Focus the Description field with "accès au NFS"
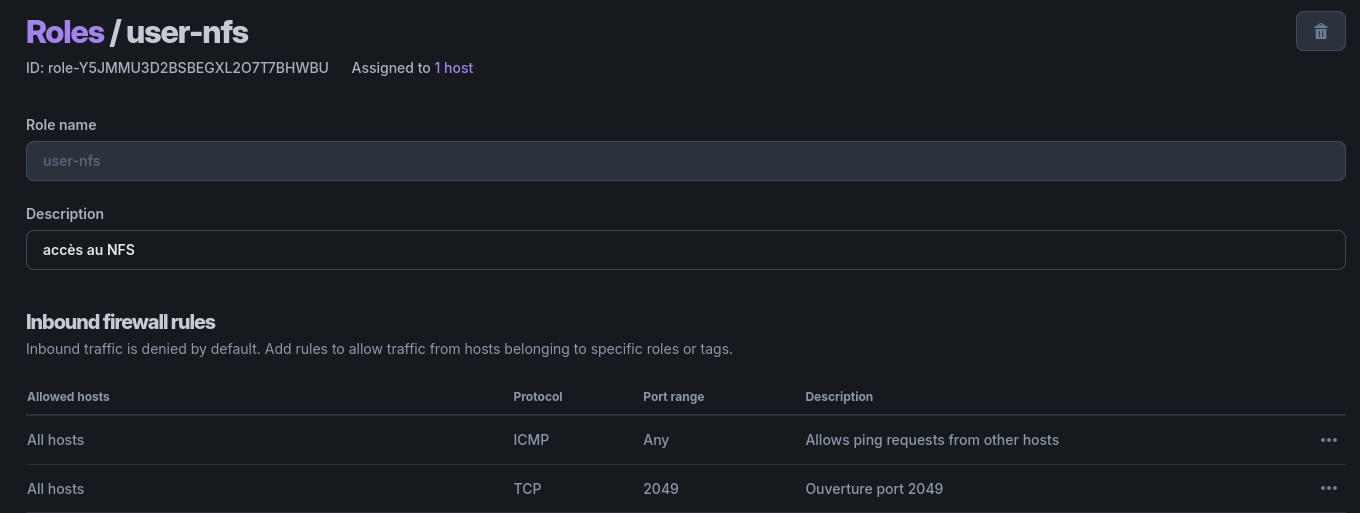The height and width of the screenshot is (513, 1360). (x=685, y=250)
